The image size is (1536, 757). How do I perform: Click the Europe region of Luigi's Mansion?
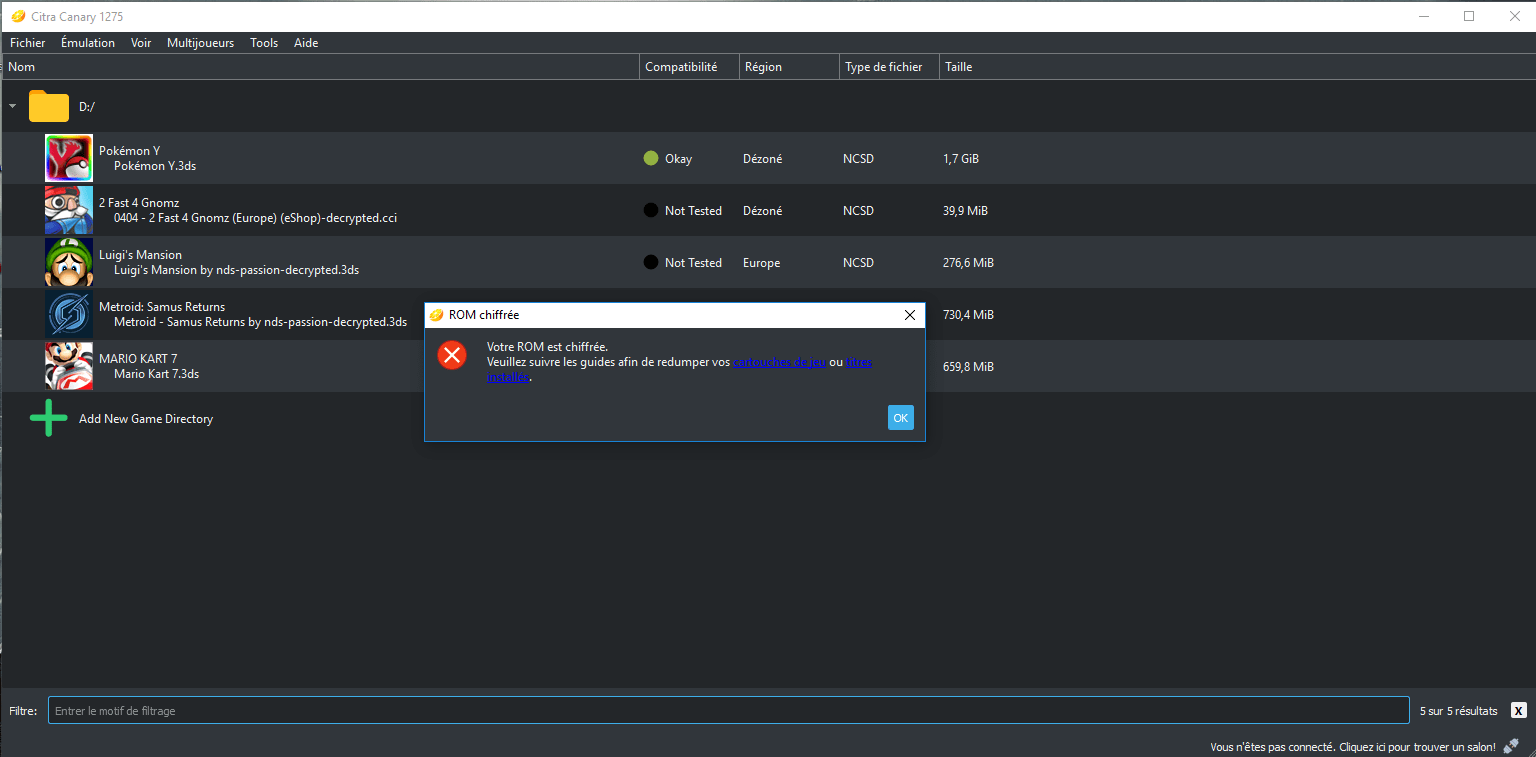pyautogui.click(x=761, y=263)
